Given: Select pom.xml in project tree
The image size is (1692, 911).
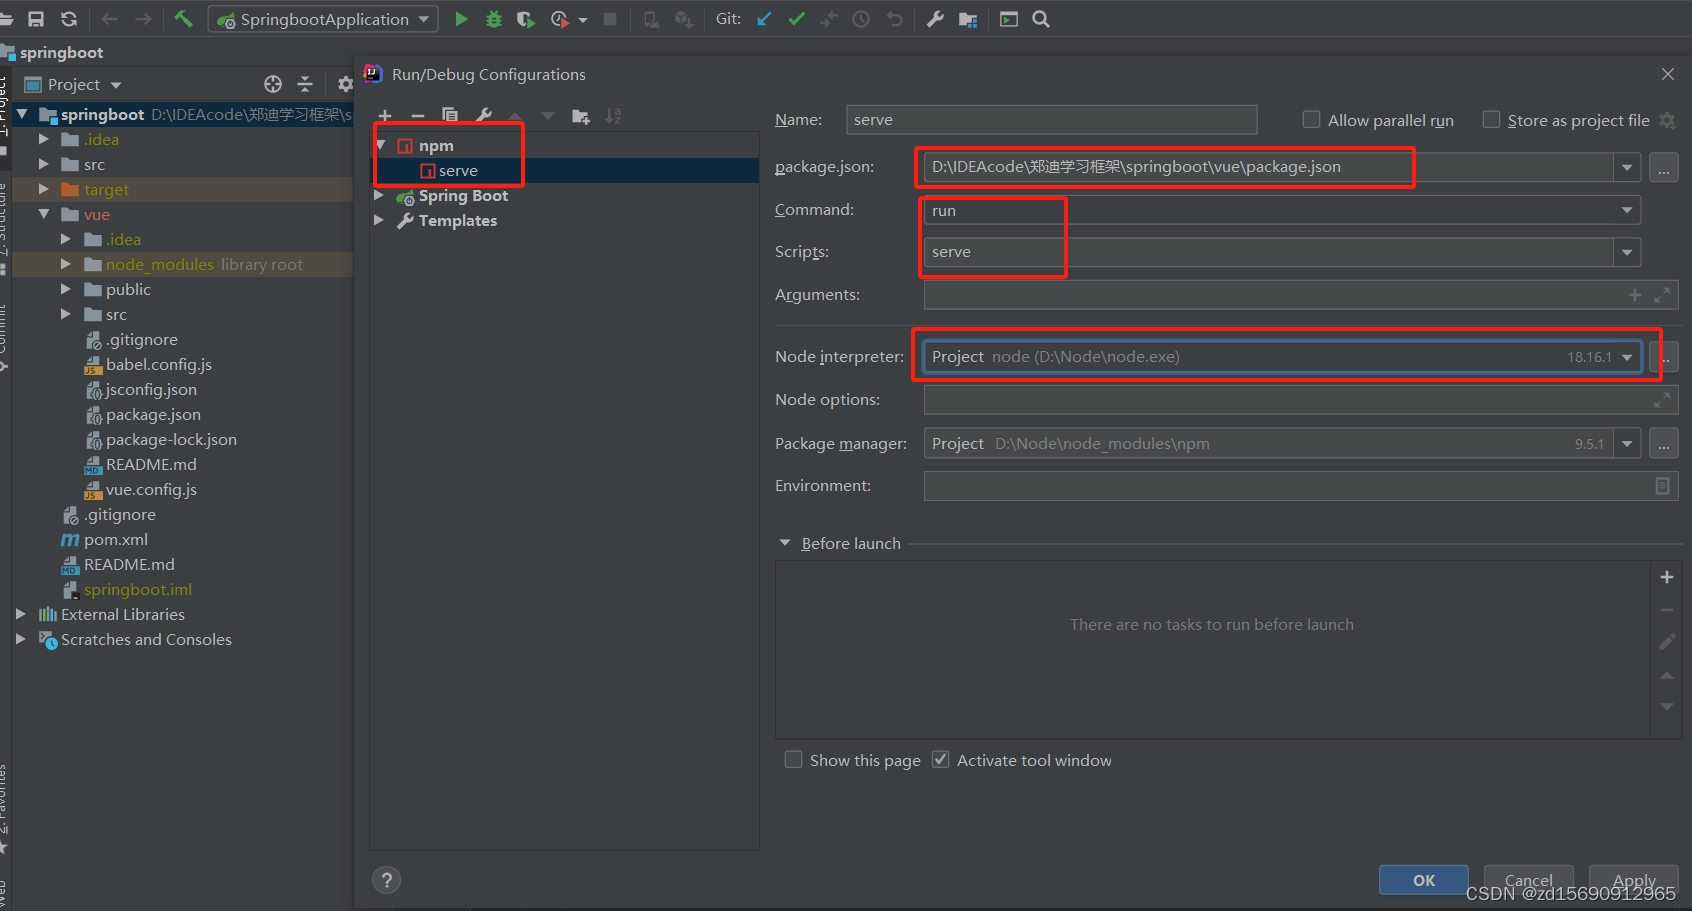Looking at the screenshot, I should point(116,539).
